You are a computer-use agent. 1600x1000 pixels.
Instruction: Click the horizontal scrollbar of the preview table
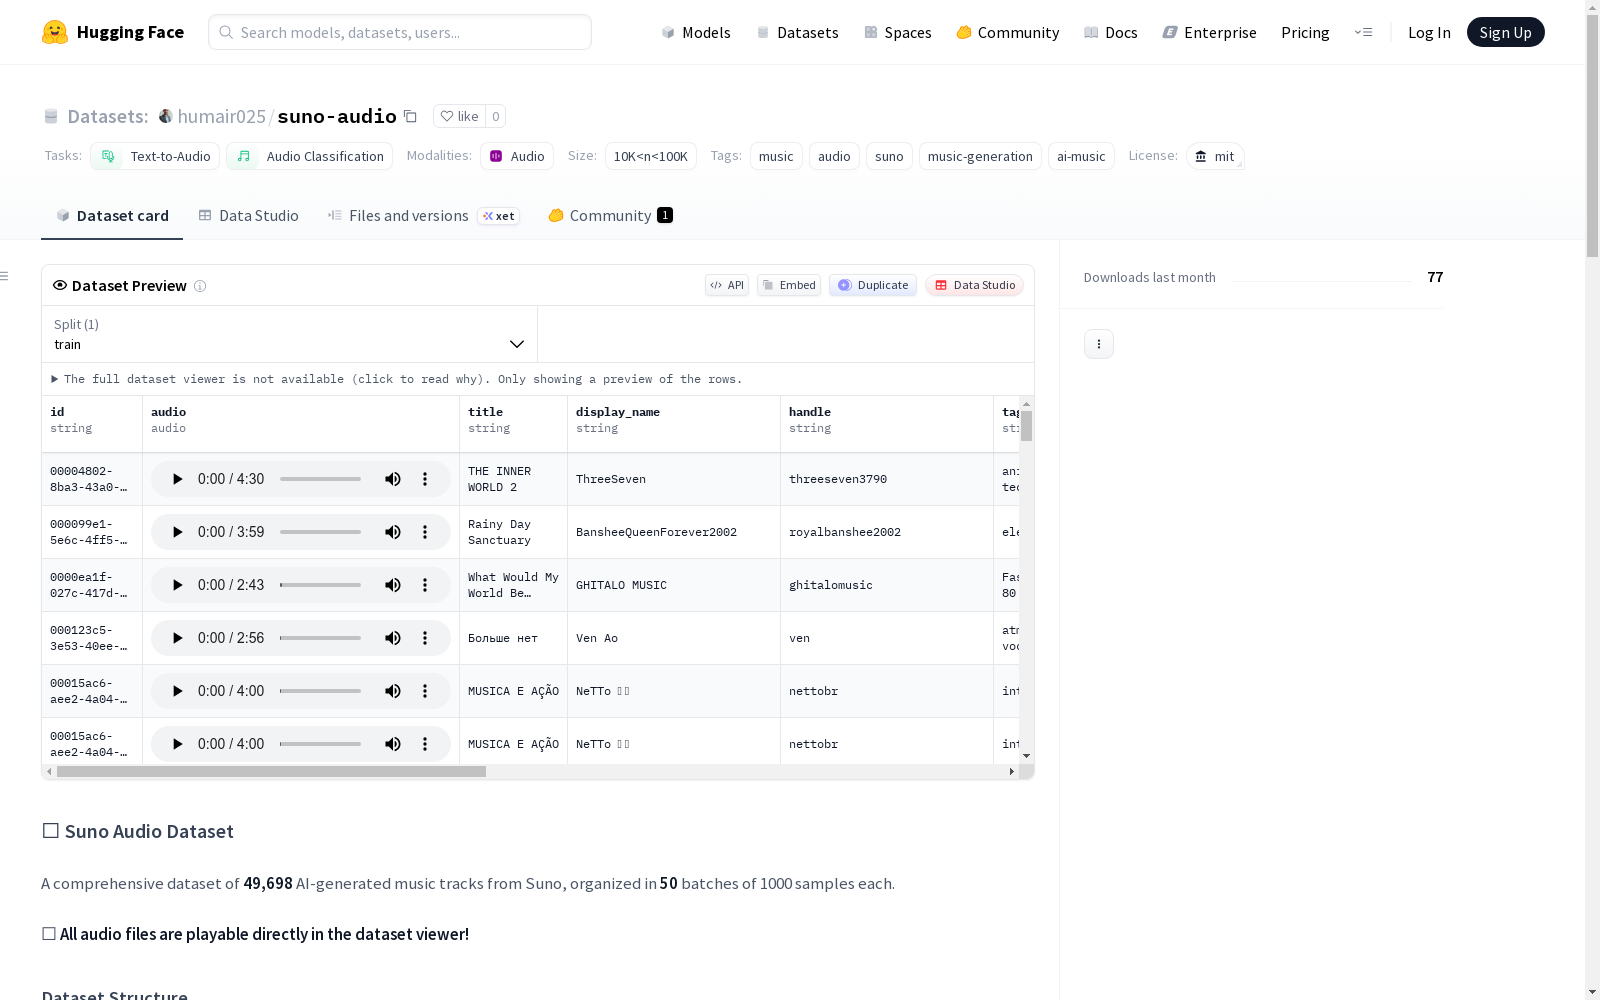point(271,772)
